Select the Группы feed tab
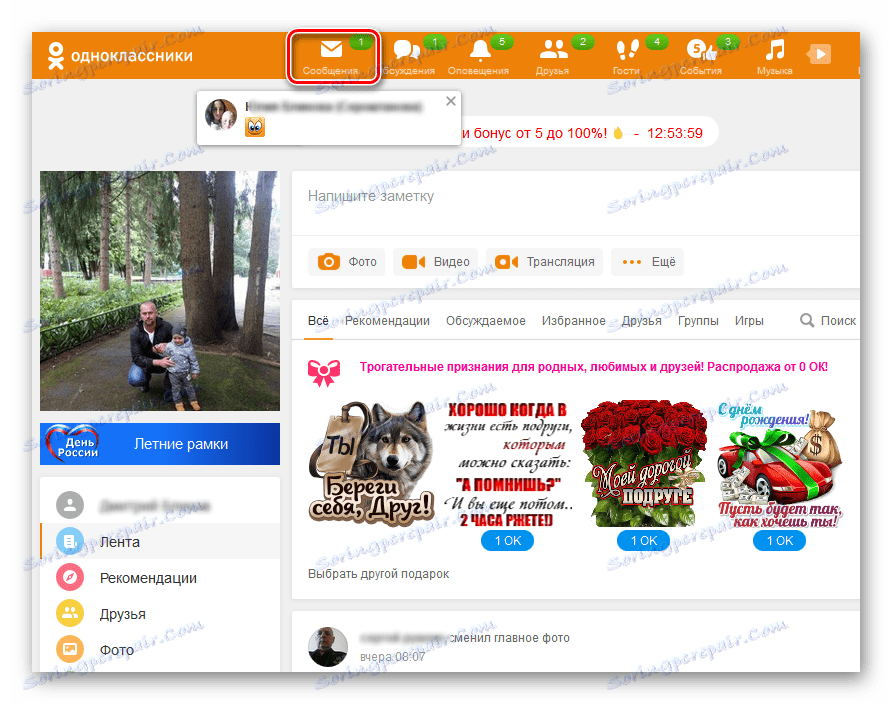 tap(698, 321)
